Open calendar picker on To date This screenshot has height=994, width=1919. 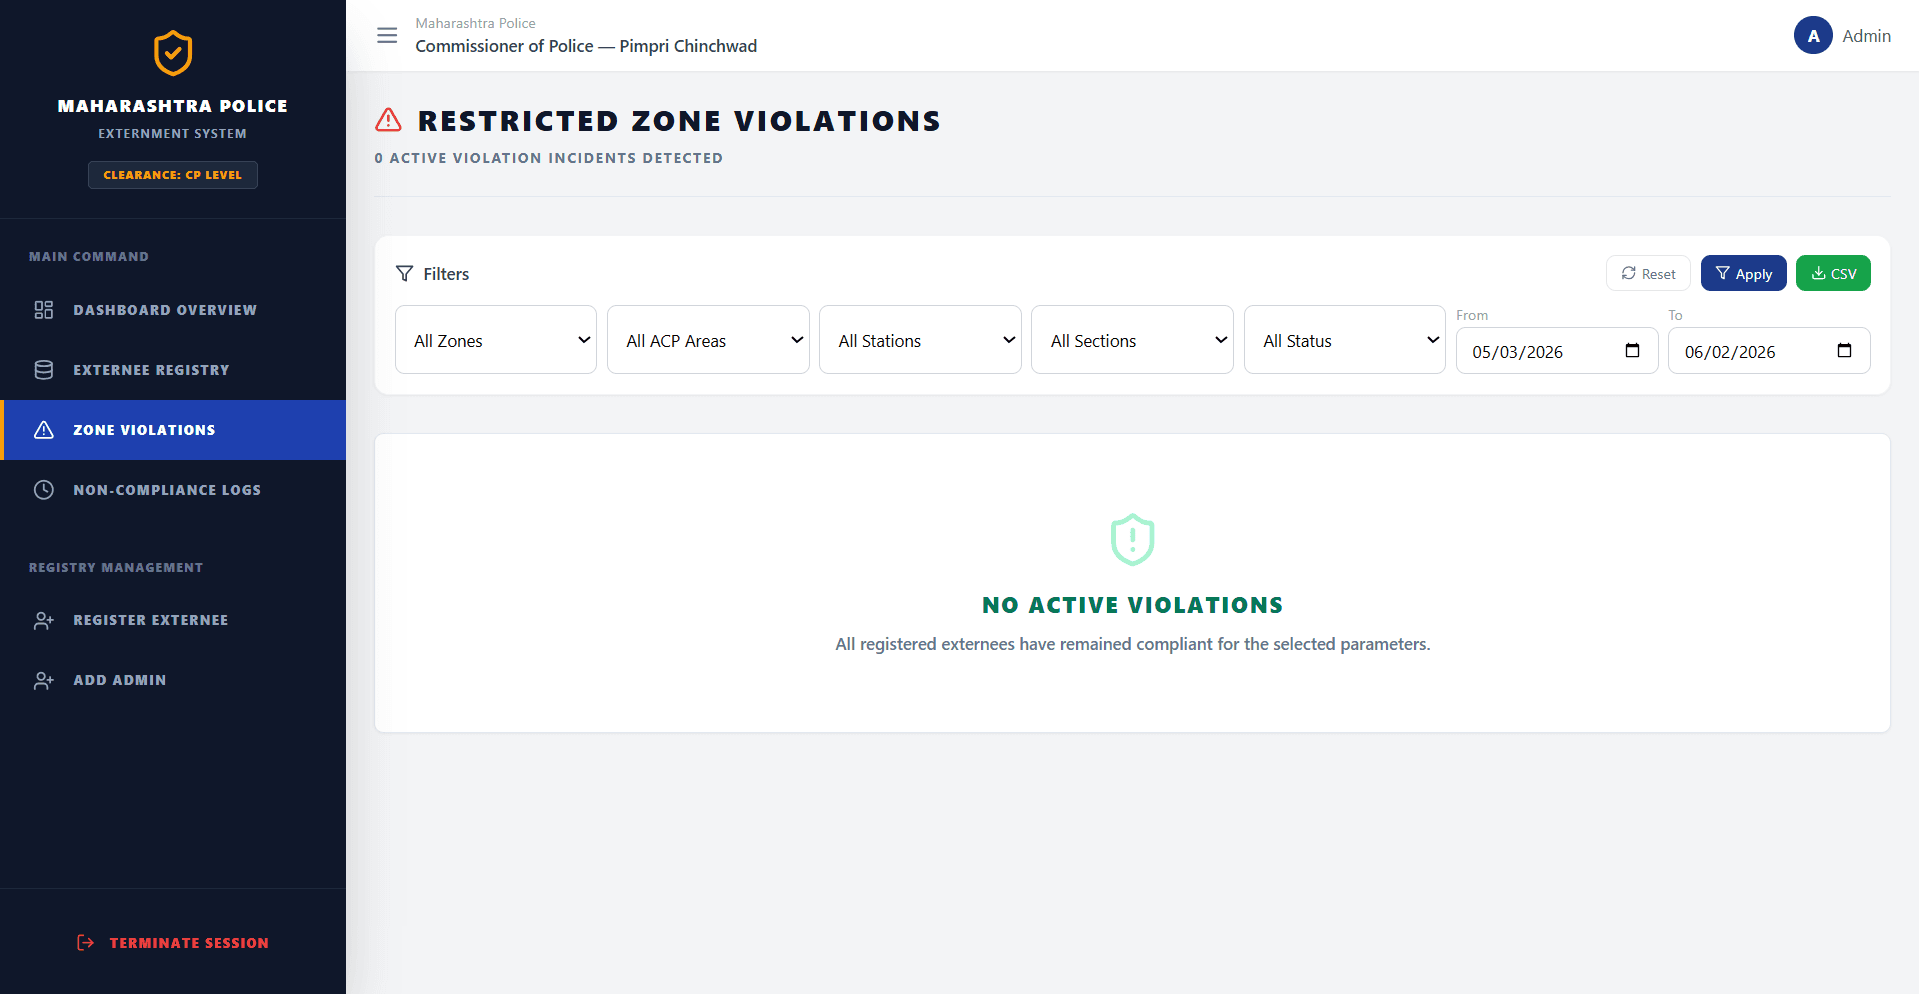point(1844,350)
